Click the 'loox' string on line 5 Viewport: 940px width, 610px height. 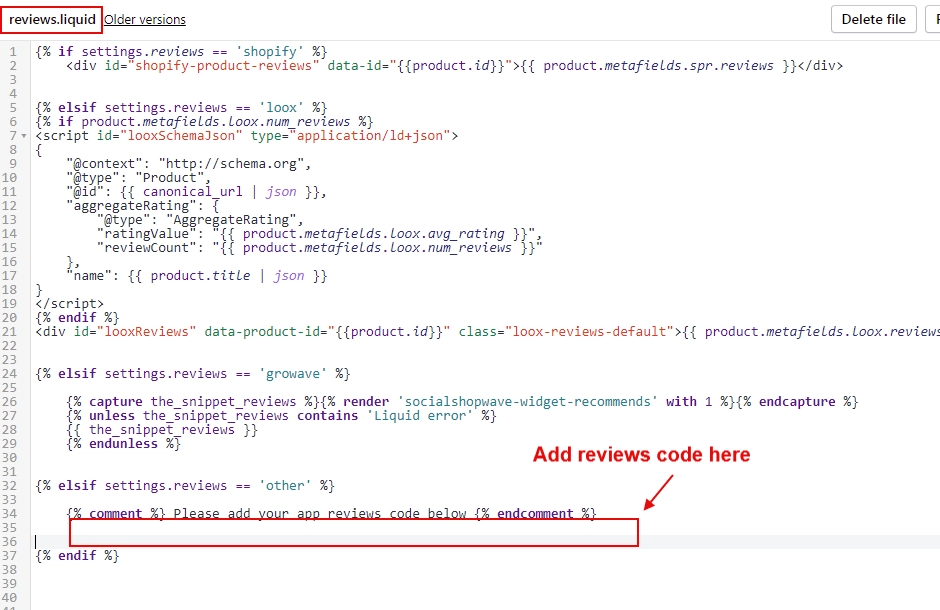coord(281,108)
